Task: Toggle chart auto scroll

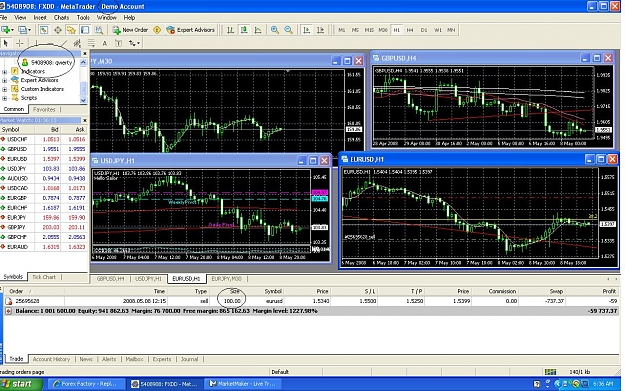Action: point(307,30)
